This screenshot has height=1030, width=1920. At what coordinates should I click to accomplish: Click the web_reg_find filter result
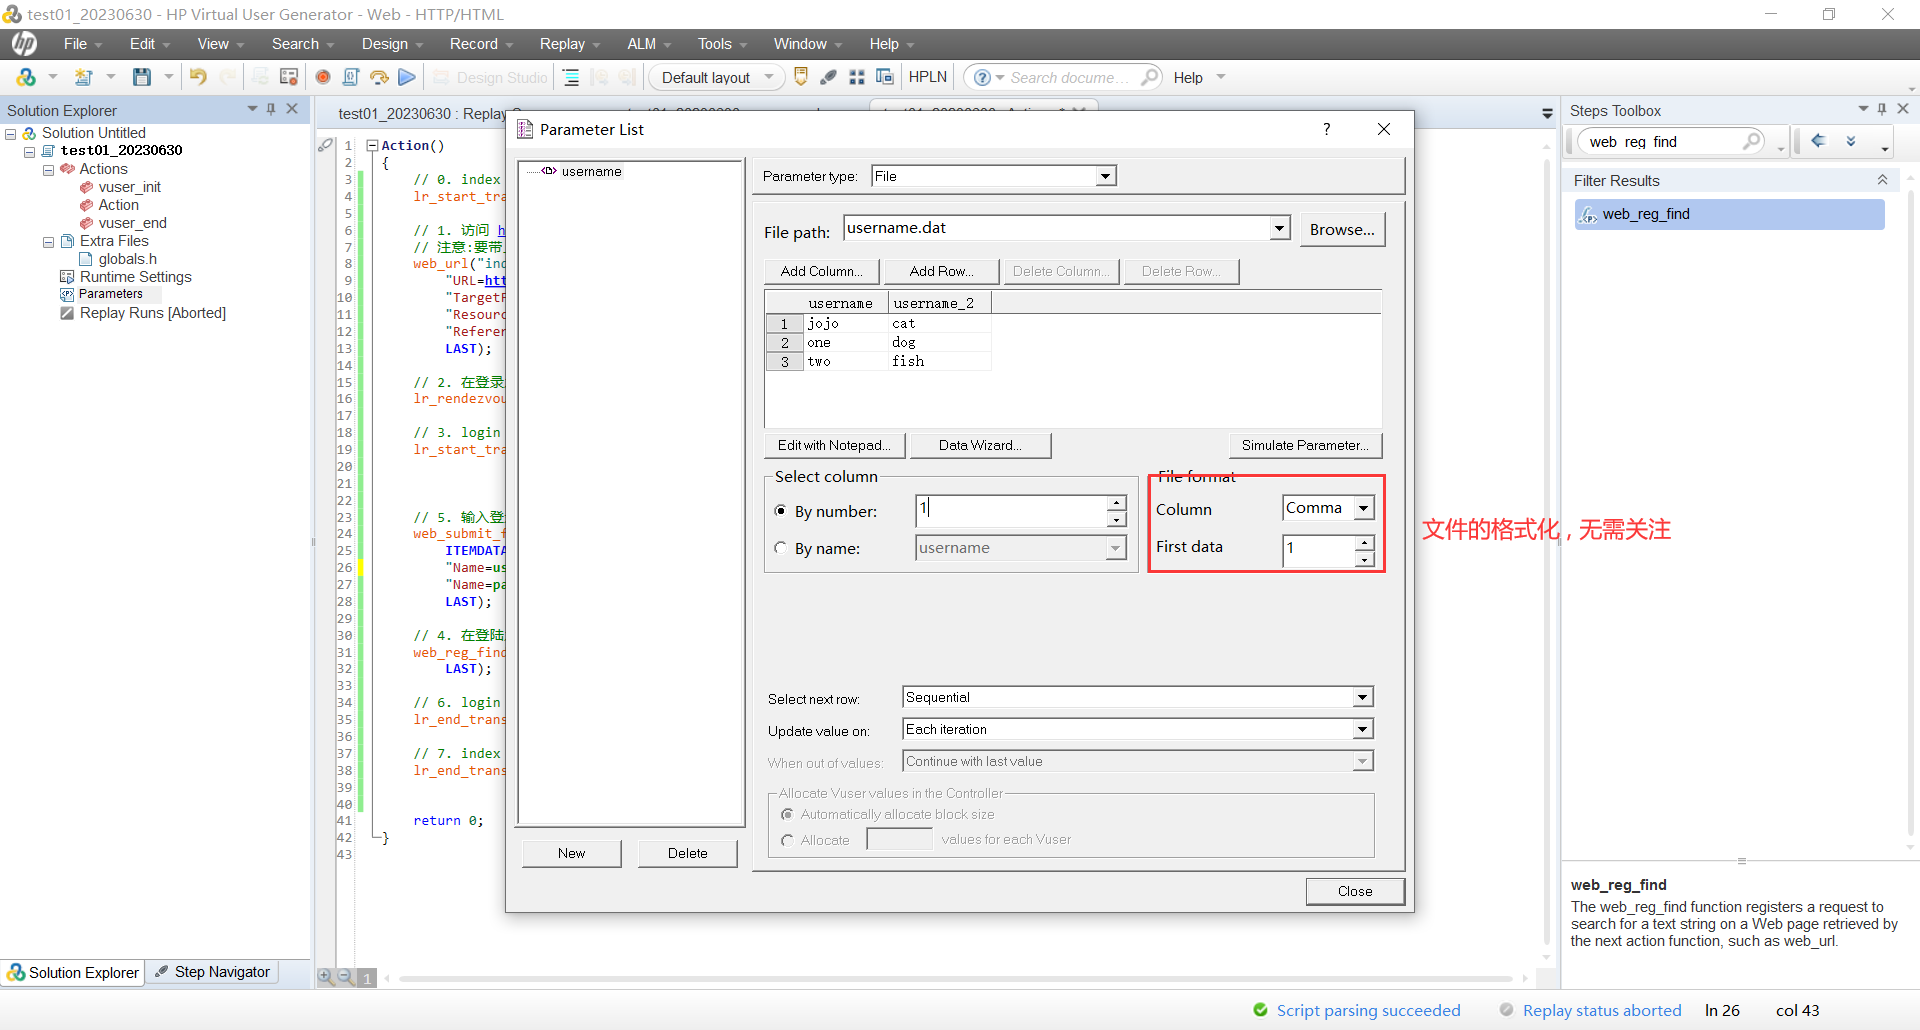pos(1730,214)
